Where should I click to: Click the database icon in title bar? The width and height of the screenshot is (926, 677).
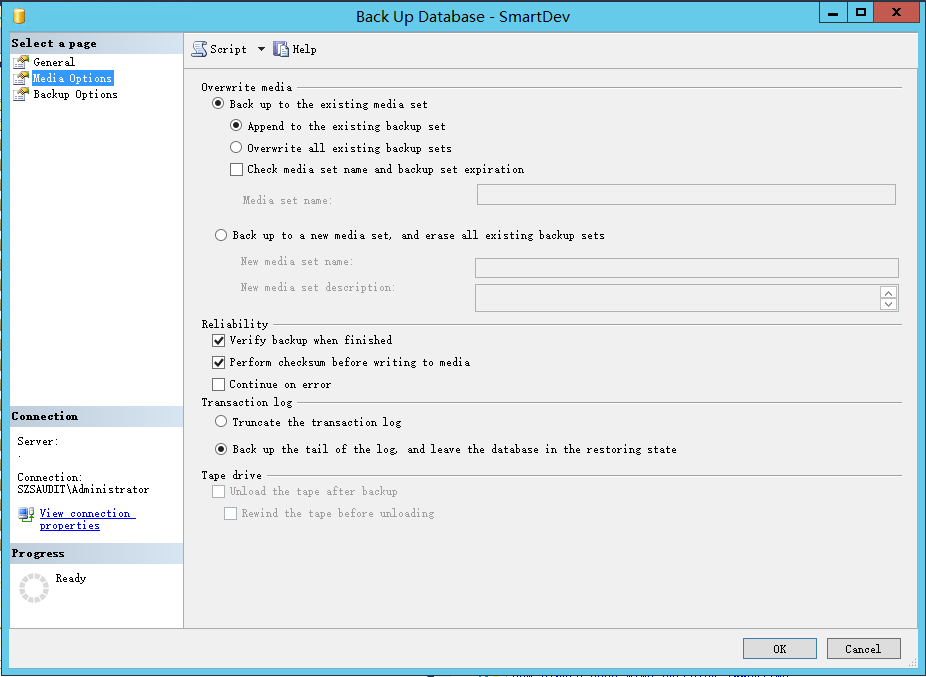pos(20,16)
